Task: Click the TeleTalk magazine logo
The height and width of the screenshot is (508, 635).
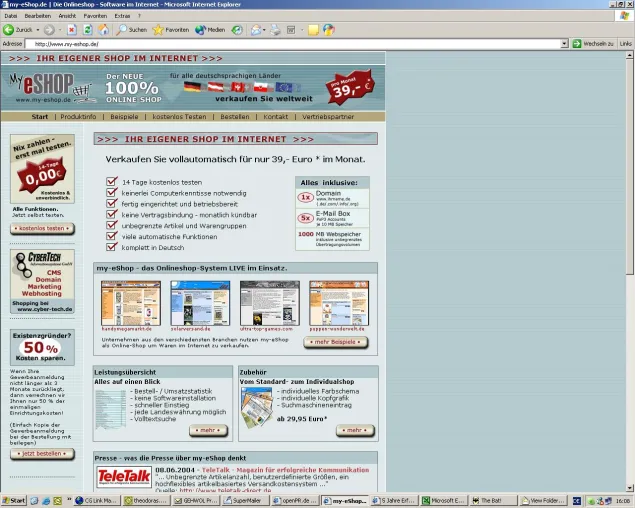Action: click(x=124, y=477)
